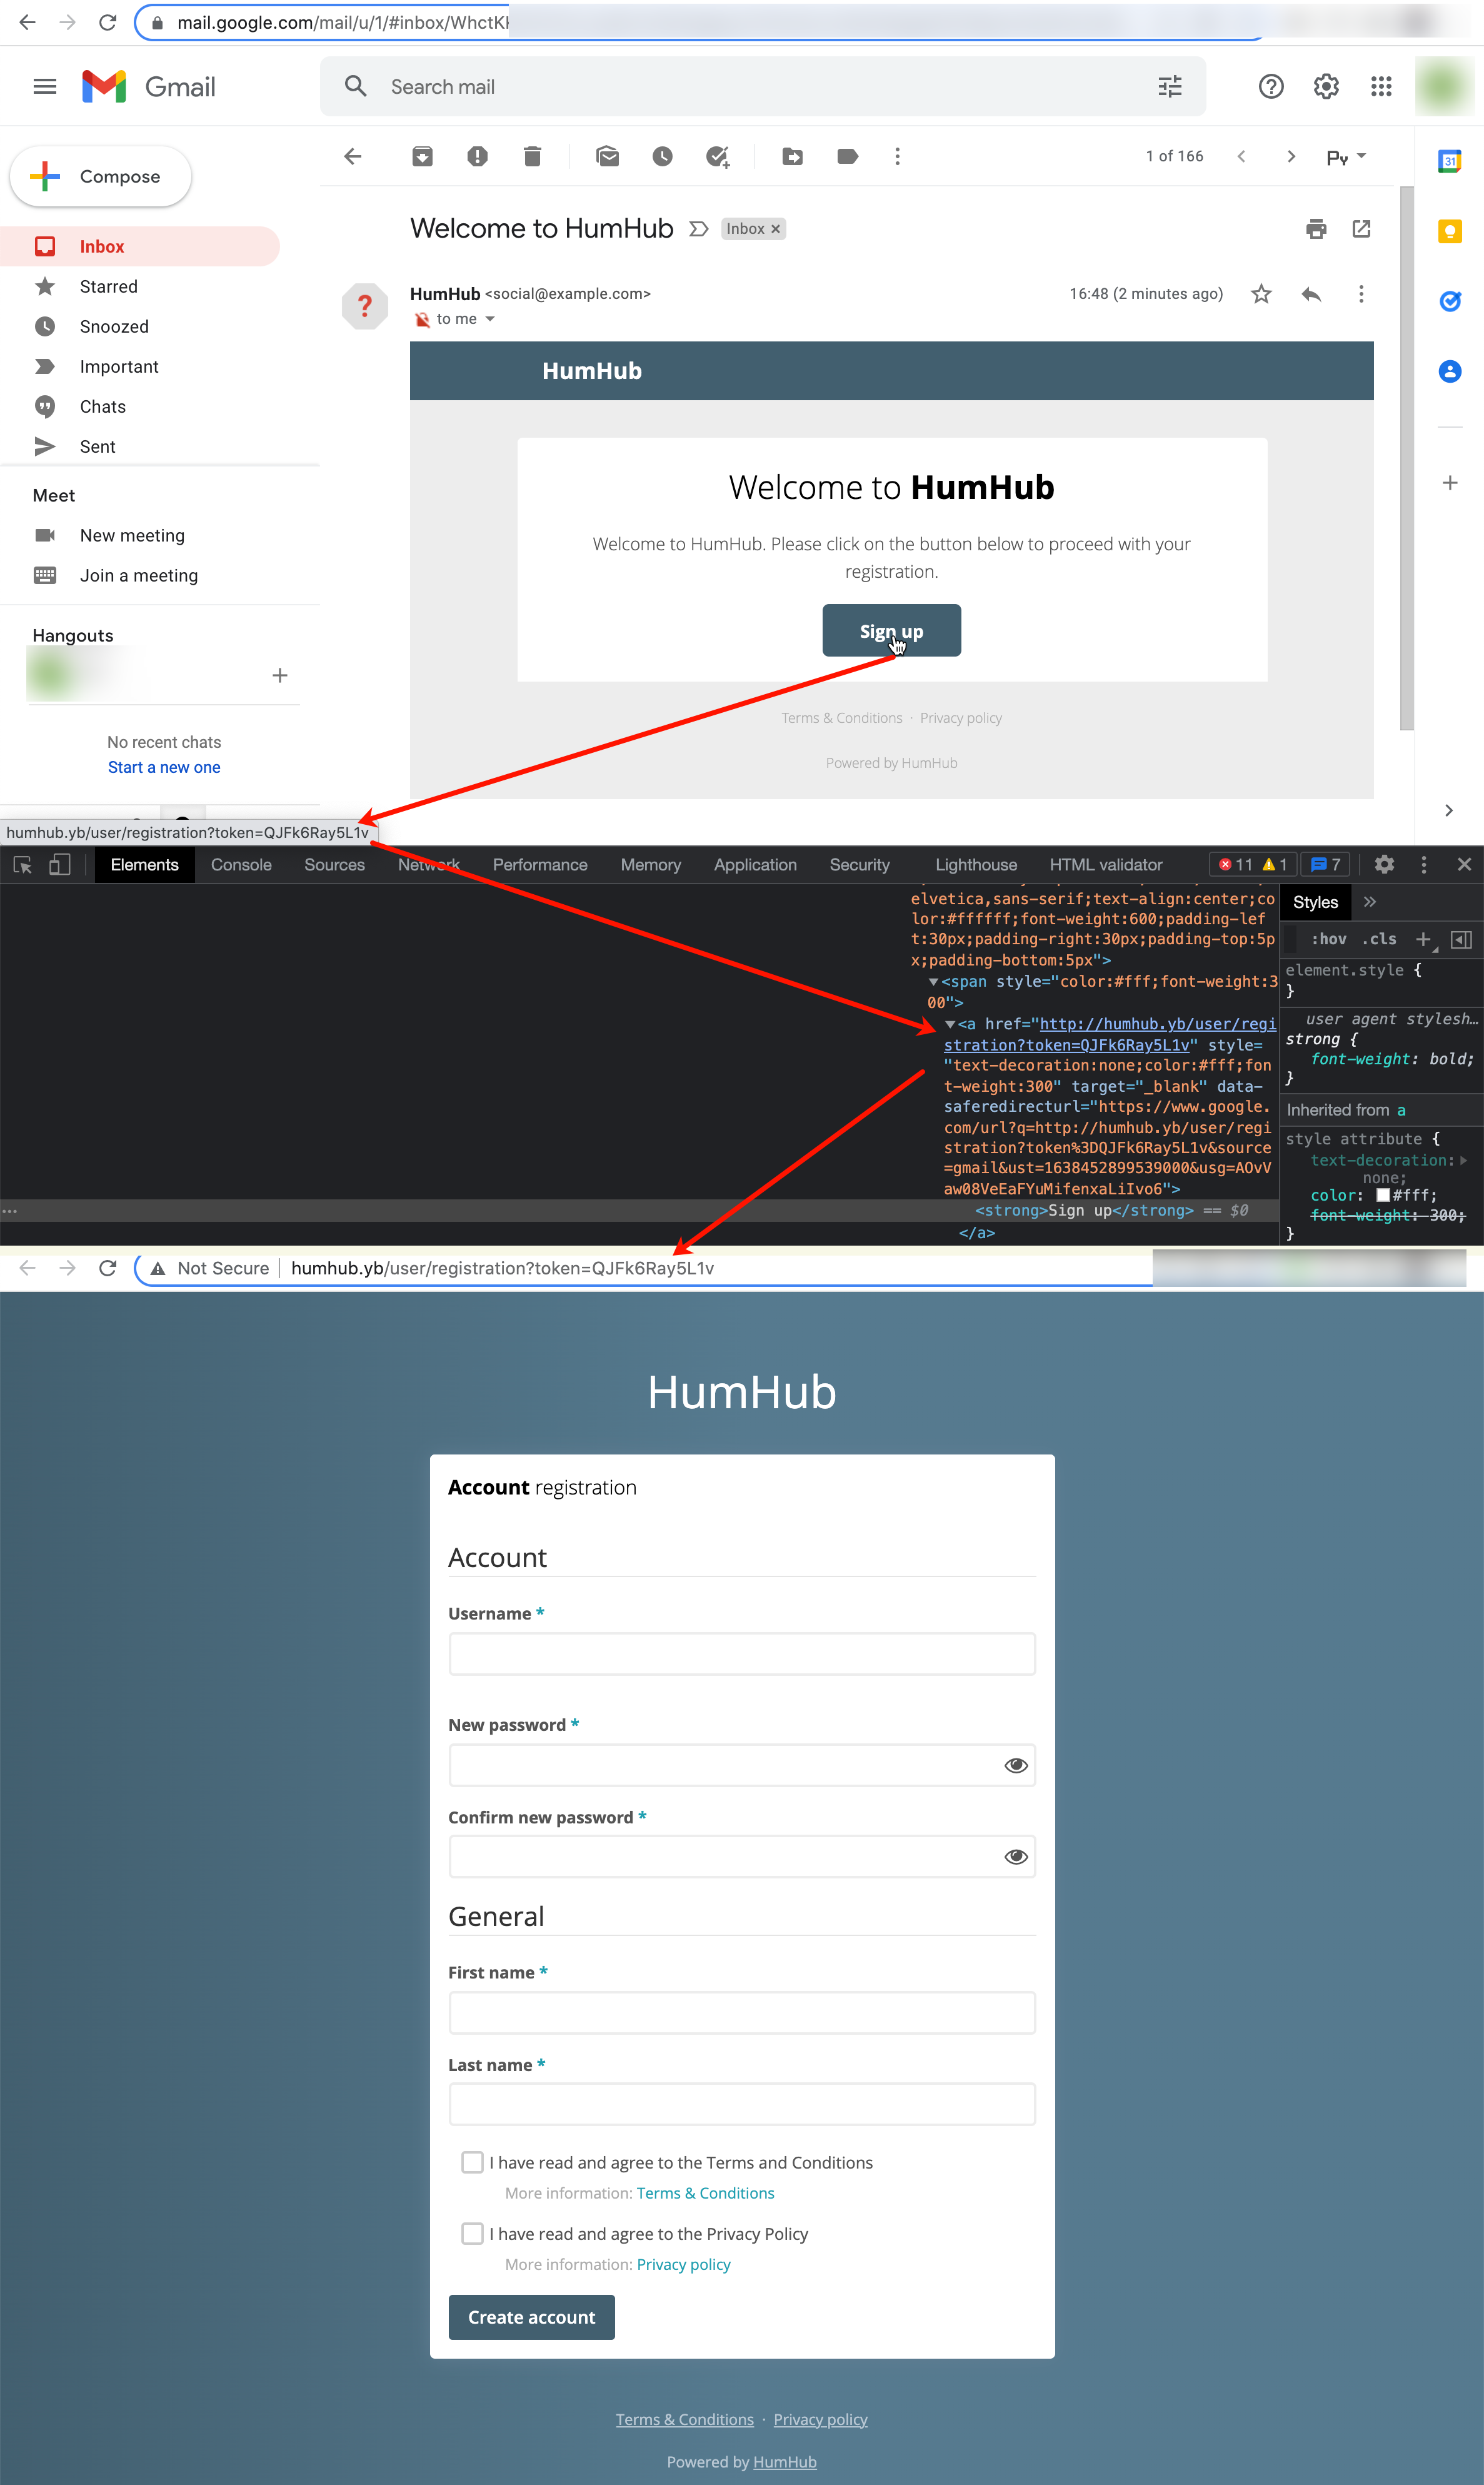Check agreement to the Privacy Policy
Screen dimensions: 1484x2485
click(472, 2233)
